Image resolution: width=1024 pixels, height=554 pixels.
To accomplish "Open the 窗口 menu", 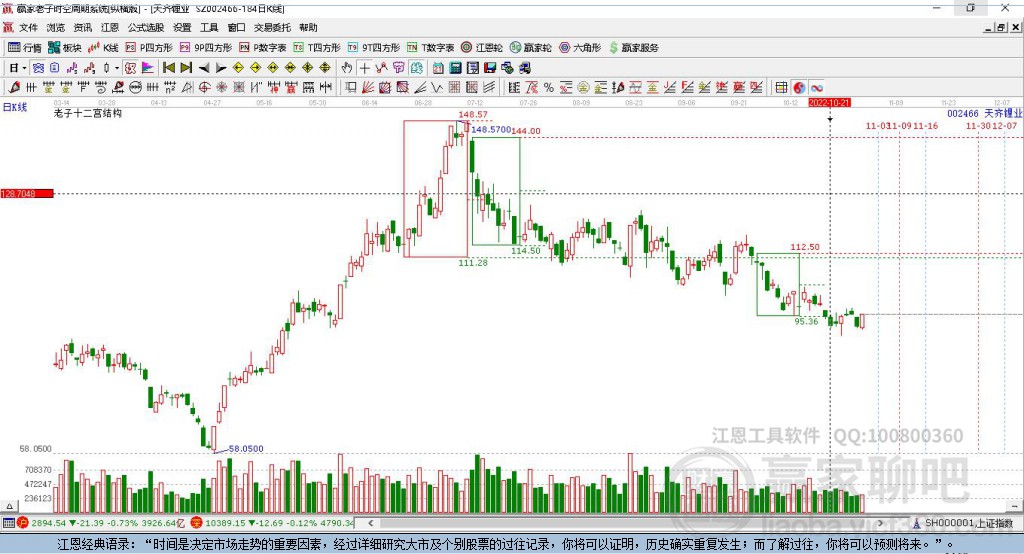I will point(236,27).
